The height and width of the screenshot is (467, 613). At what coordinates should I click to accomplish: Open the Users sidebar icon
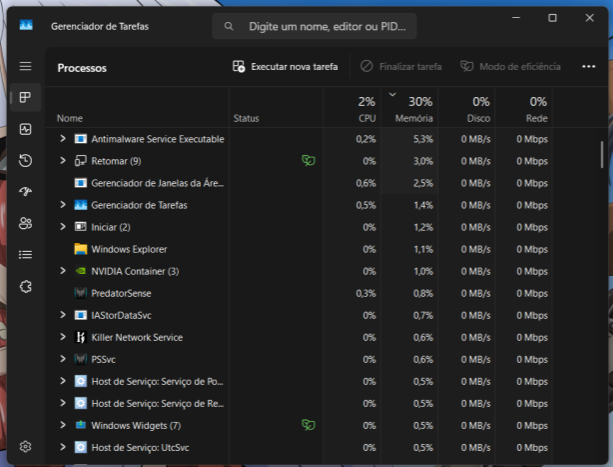pyautogui.click(x=25, y=223)
